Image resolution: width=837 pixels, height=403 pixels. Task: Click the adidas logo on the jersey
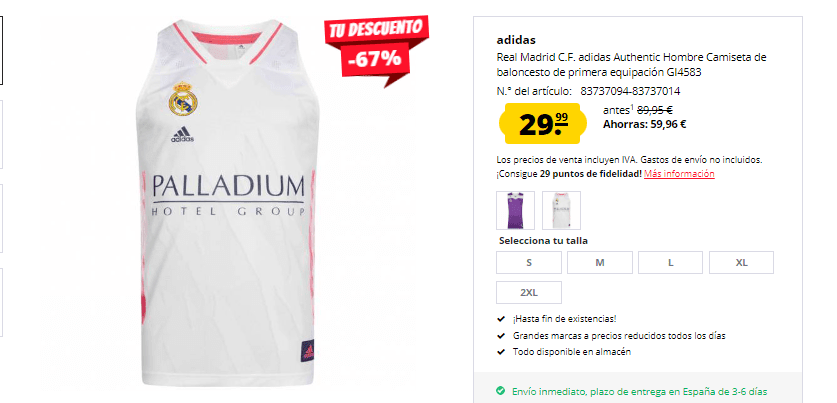[x=183, y=135]
